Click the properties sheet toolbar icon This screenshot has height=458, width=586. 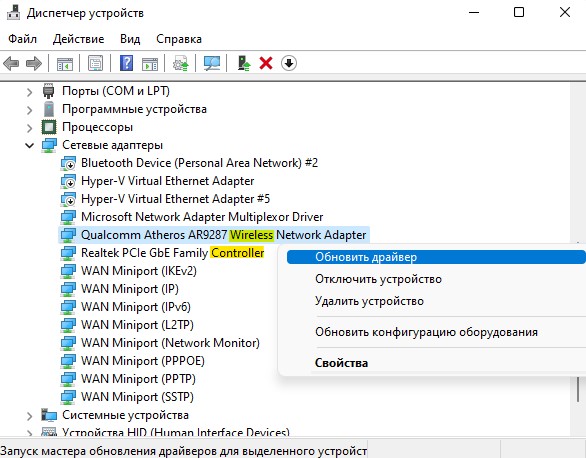coord(95,63)
